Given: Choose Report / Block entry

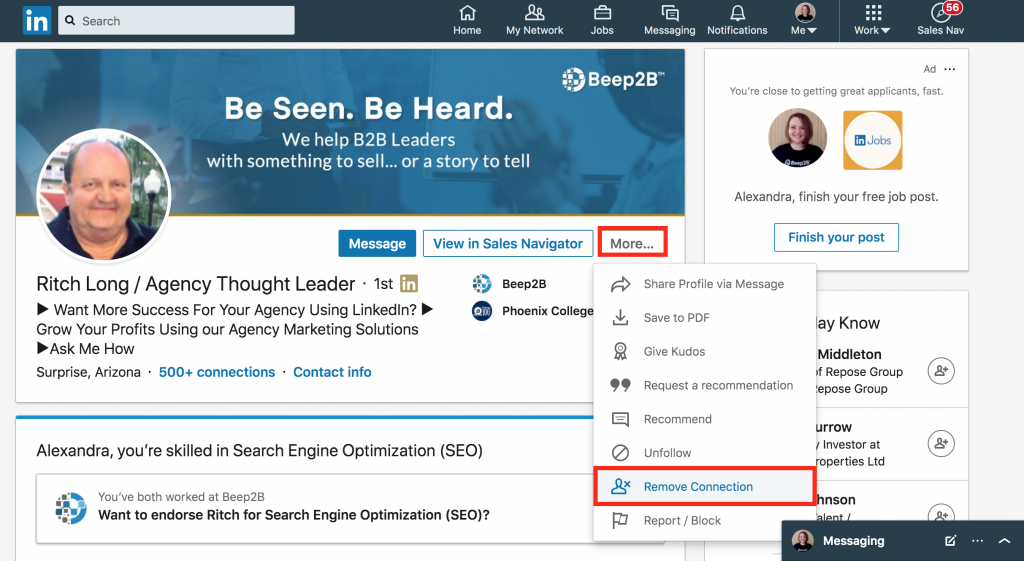Looking at the screenshot, I should pos(705,521).
